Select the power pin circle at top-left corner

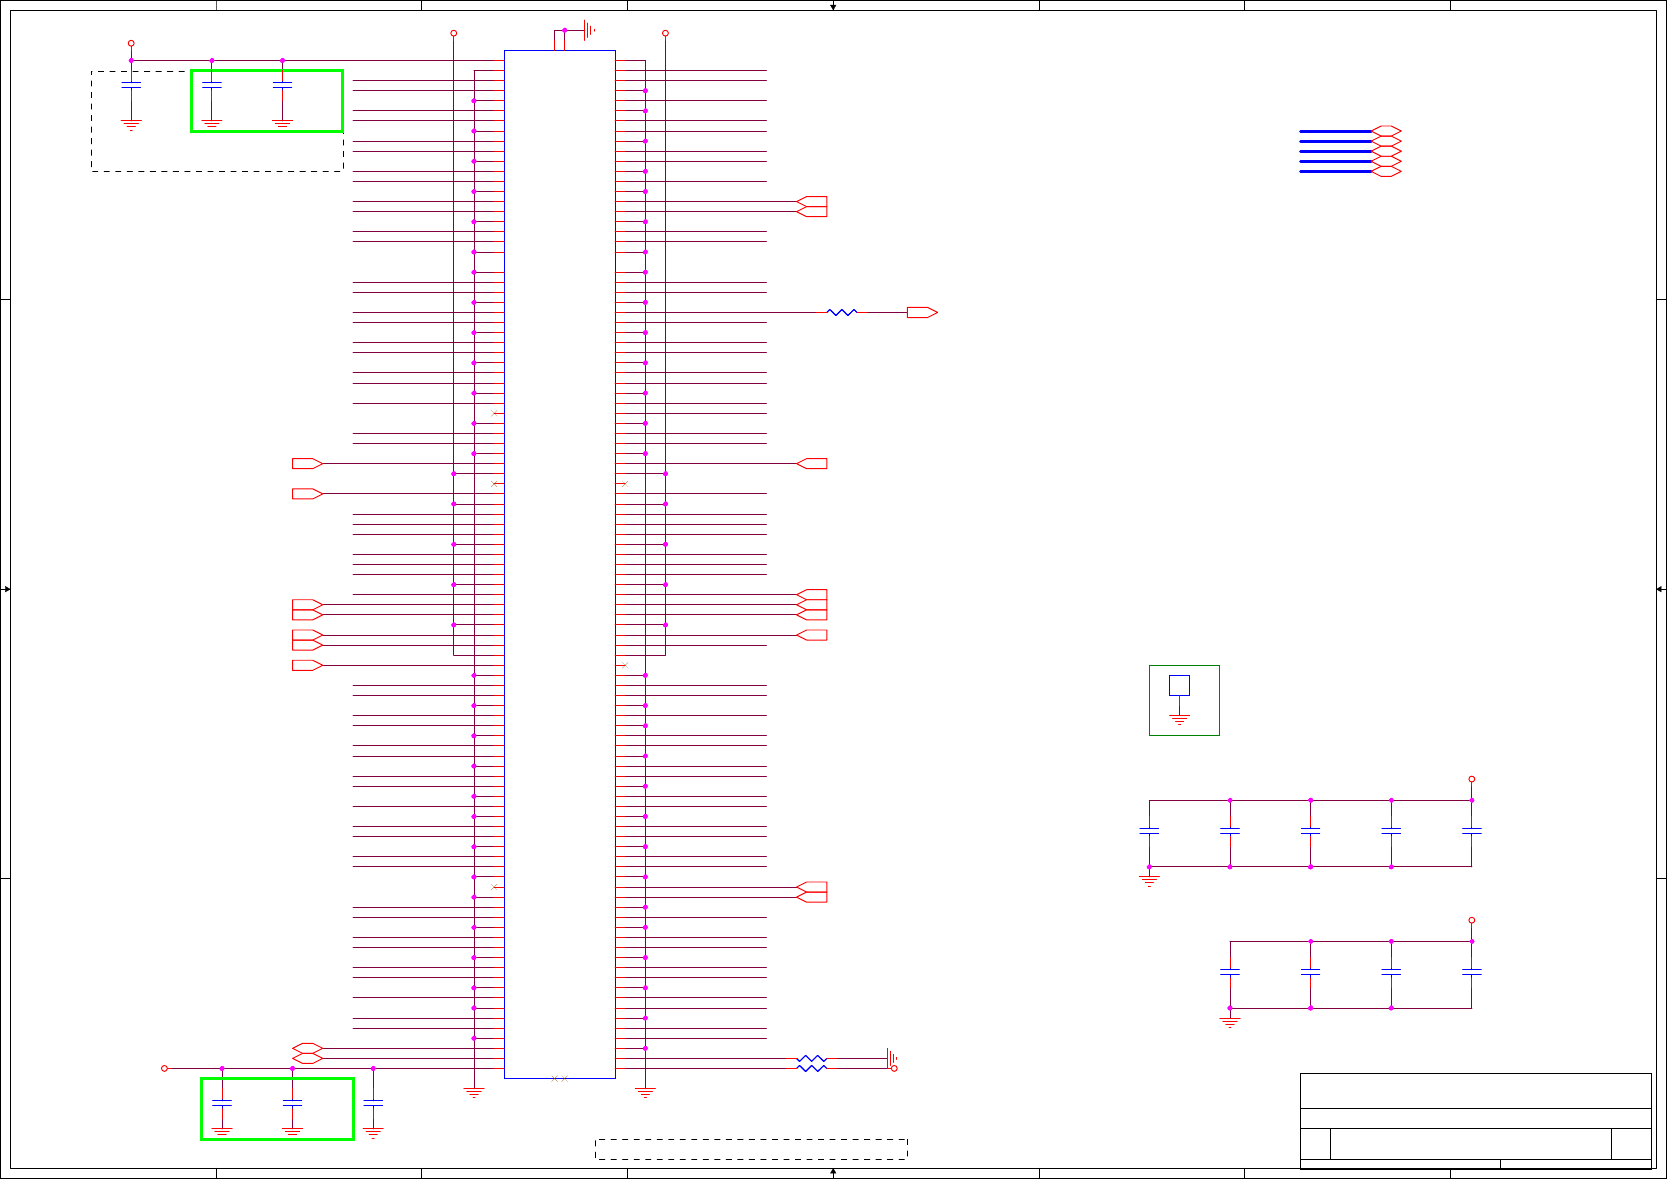131,43
